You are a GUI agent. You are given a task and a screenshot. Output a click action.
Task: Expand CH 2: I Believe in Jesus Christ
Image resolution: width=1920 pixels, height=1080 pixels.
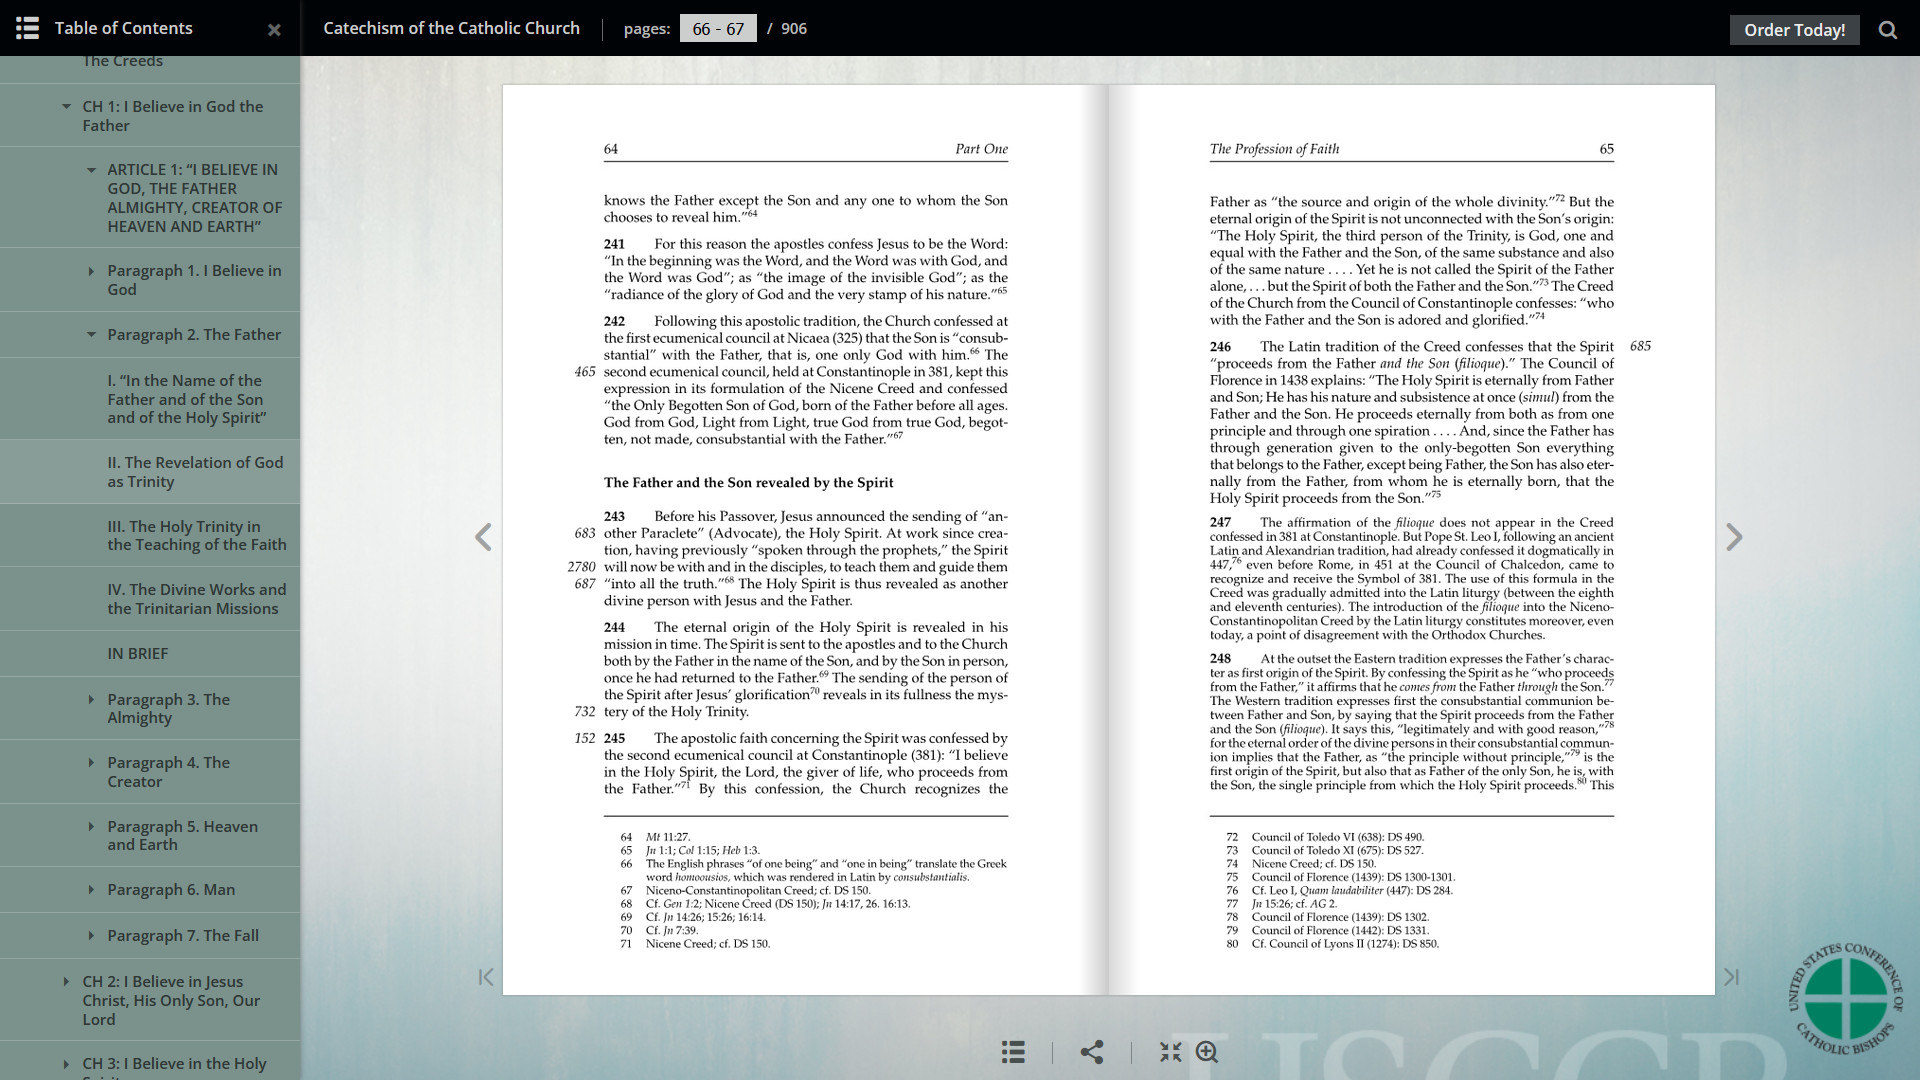(x=66, y=982)
